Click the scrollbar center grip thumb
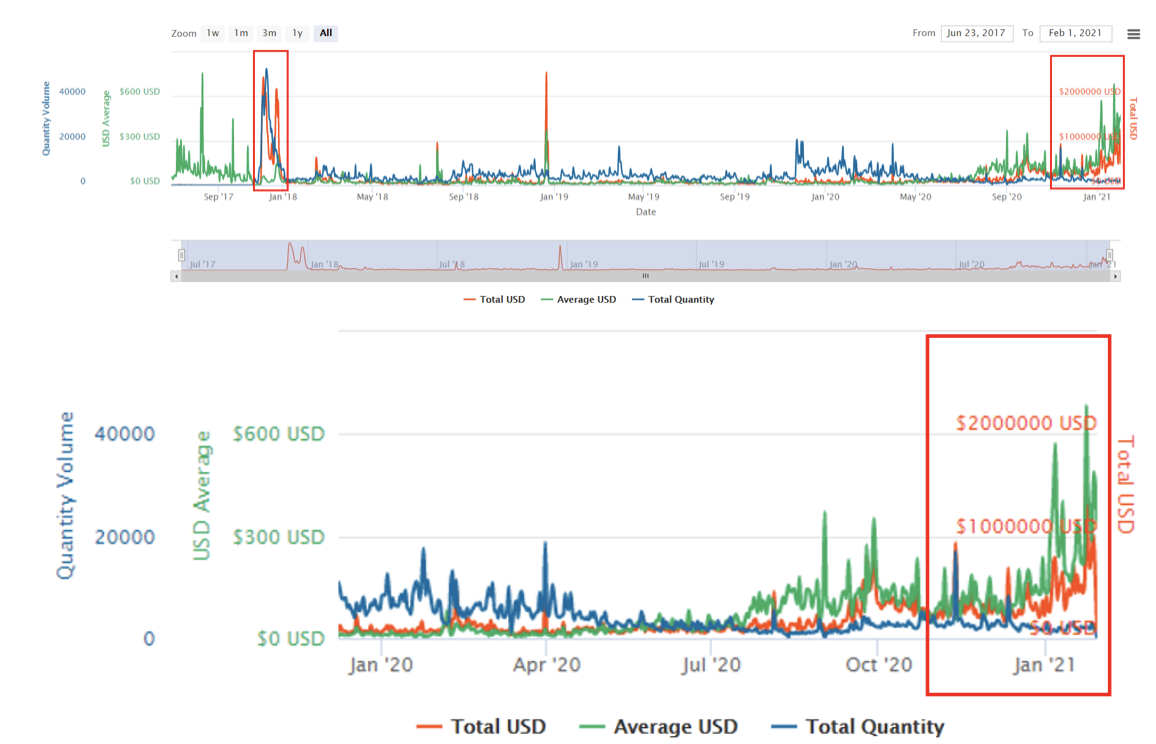 [x=645, y=276]
